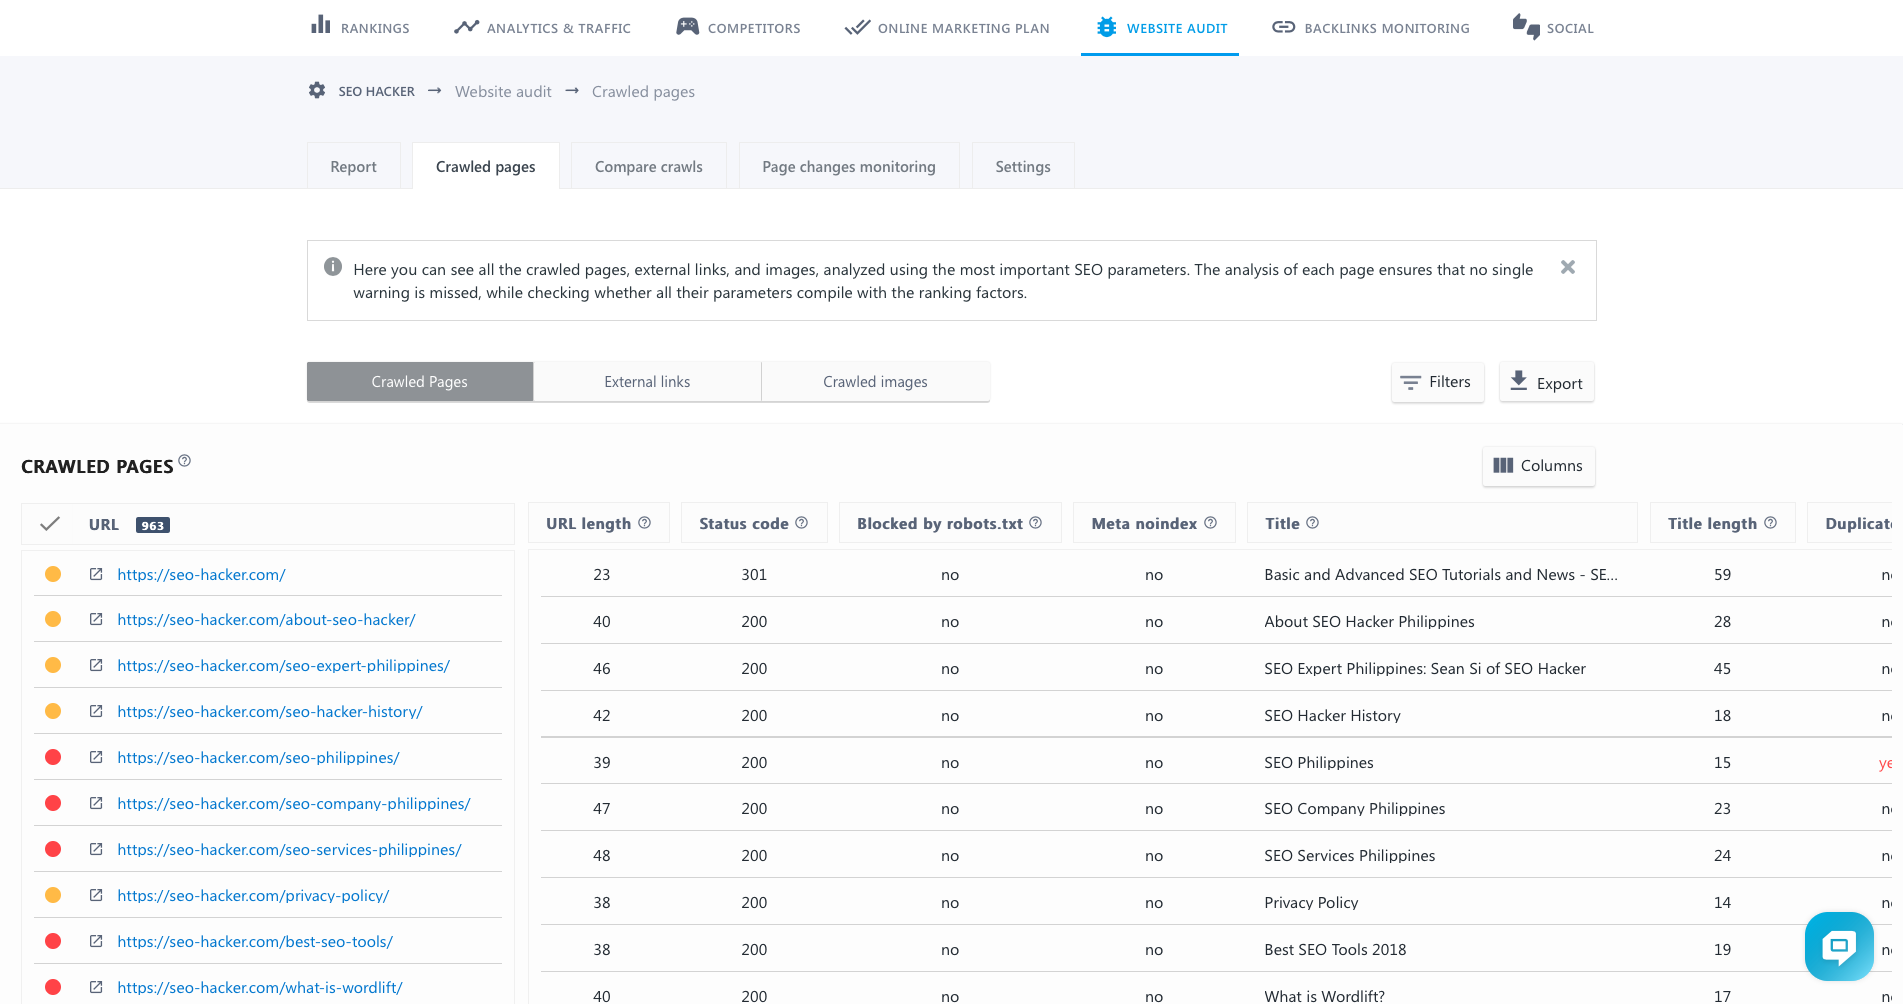Image resolution: width=1903 pixels, height=1004 pixels.
Task: Click help icon next to Meta noindex
Action: click(1210, 523)
